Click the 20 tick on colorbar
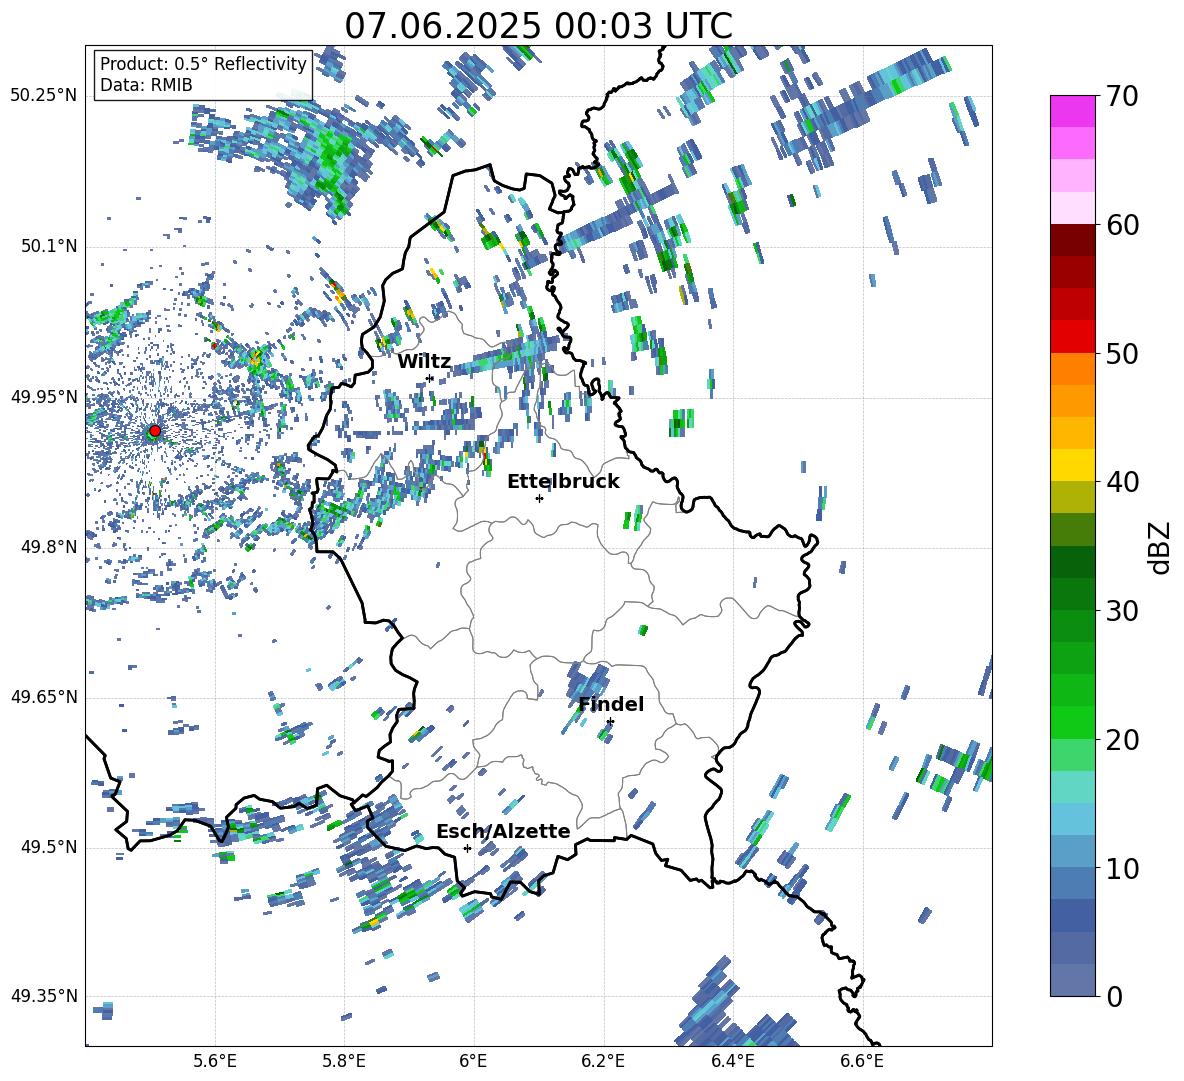This screenshot has width=1184, height=1081. pos(1122,739)
